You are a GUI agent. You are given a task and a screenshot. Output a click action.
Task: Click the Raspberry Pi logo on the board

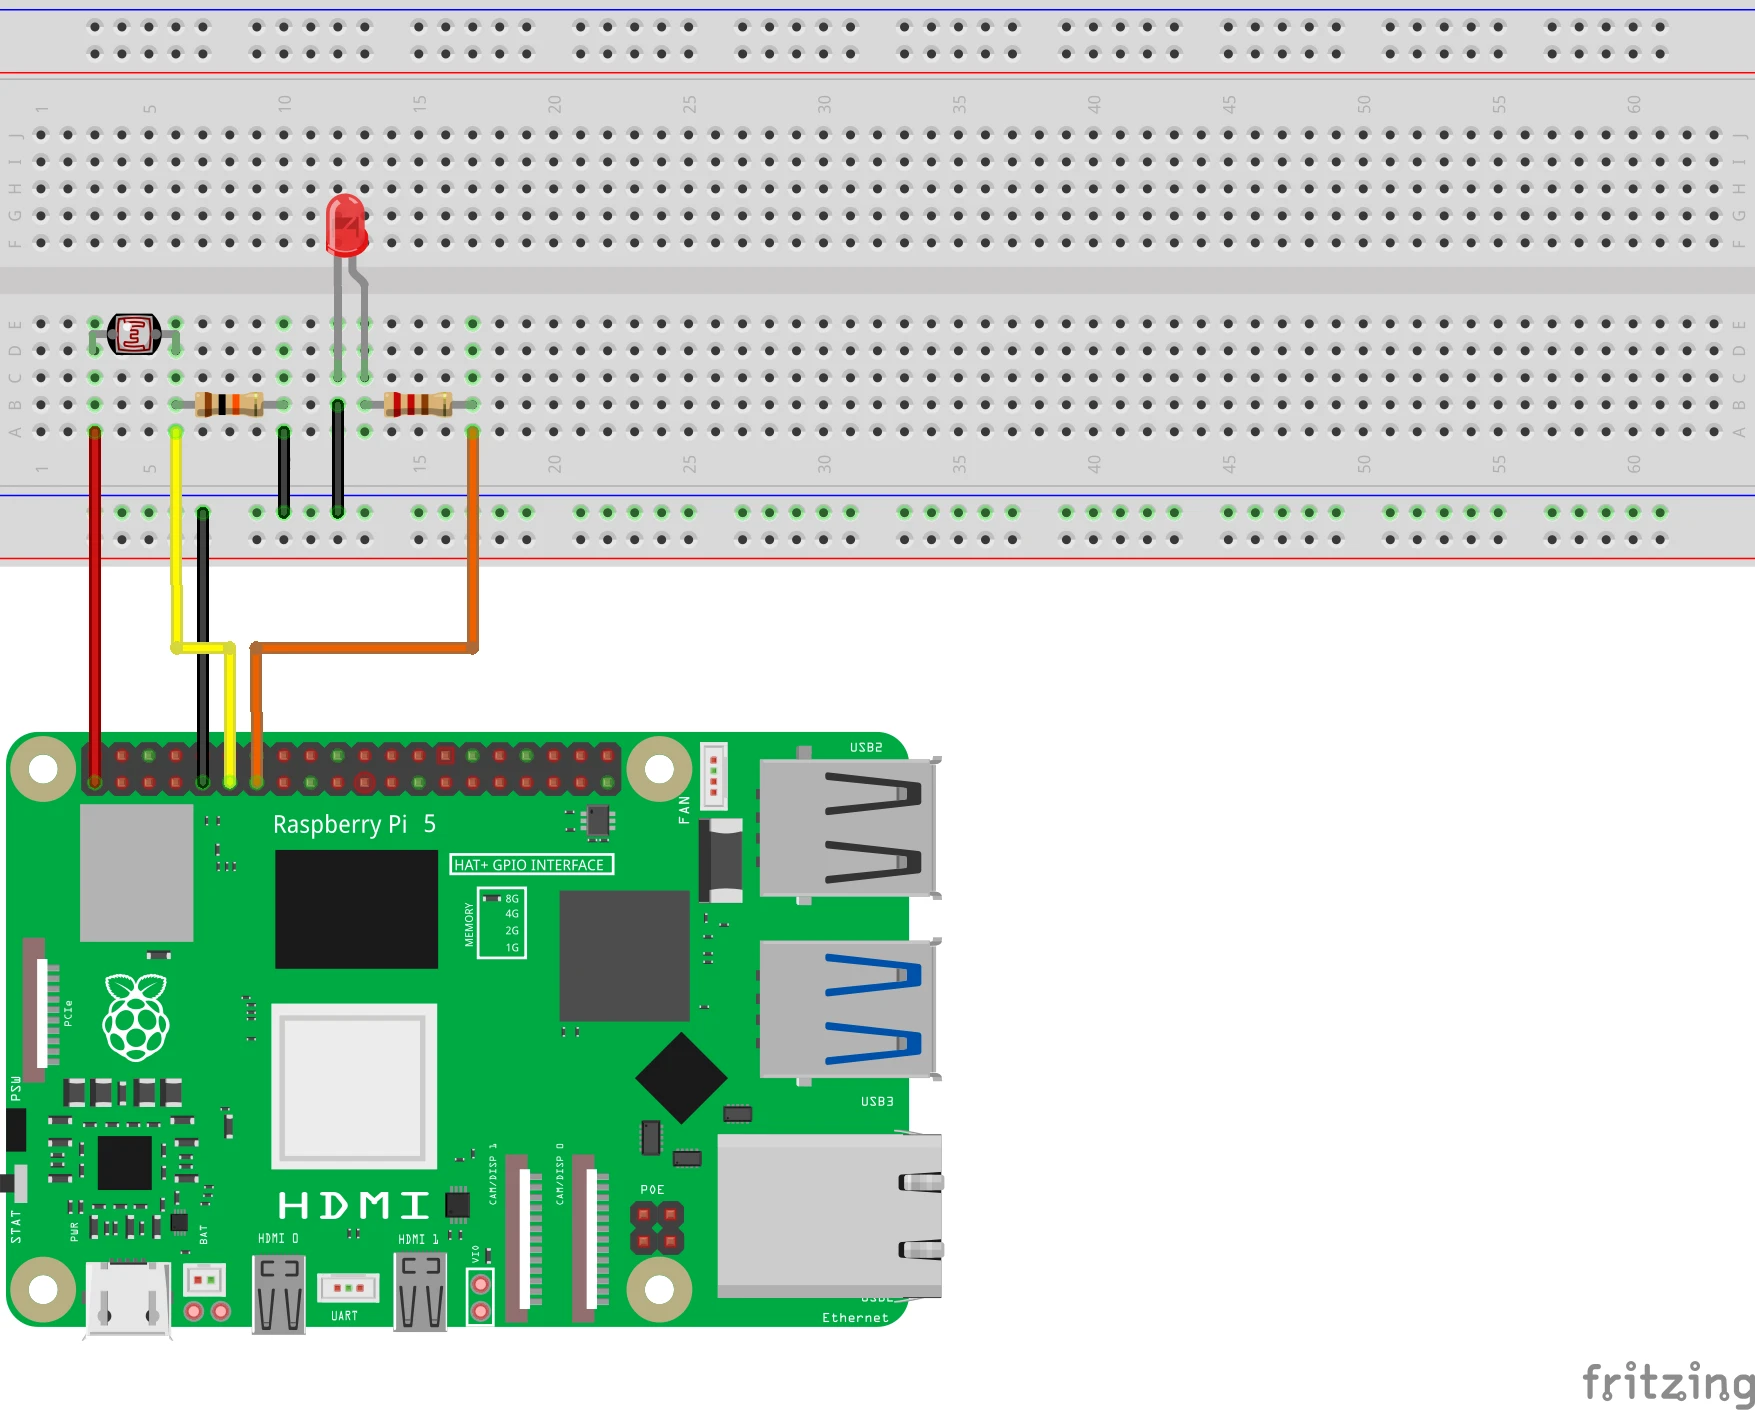click(x=136, y=1017)
